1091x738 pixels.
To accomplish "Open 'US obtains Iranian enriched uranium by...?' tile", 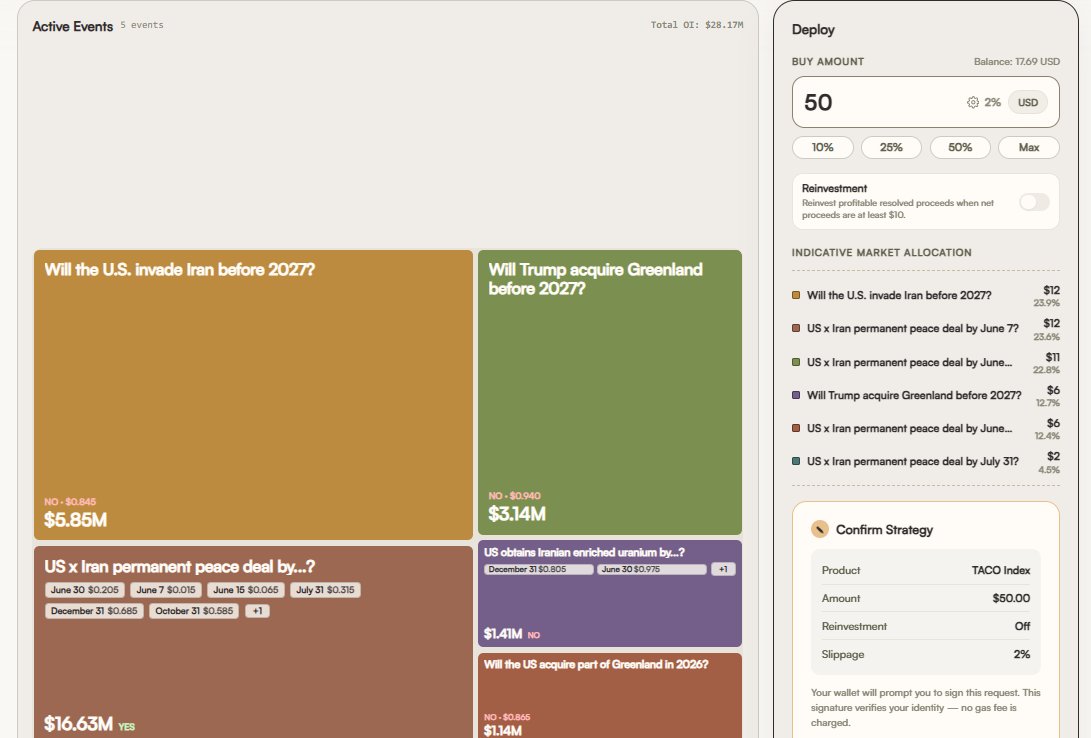I will pyautogui.click(x=610, y=593).
